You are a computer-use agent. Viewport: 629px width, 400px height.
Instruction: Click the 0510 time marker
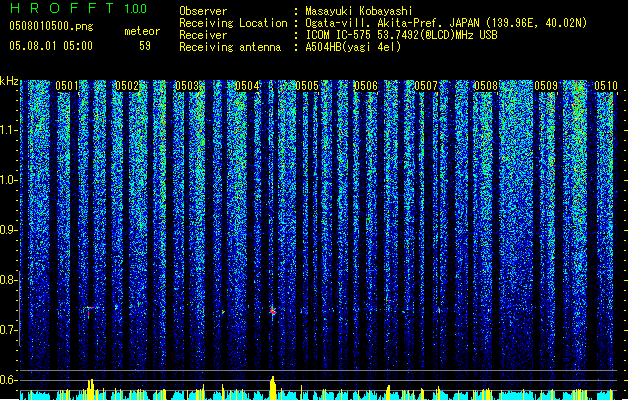(606, 86)
